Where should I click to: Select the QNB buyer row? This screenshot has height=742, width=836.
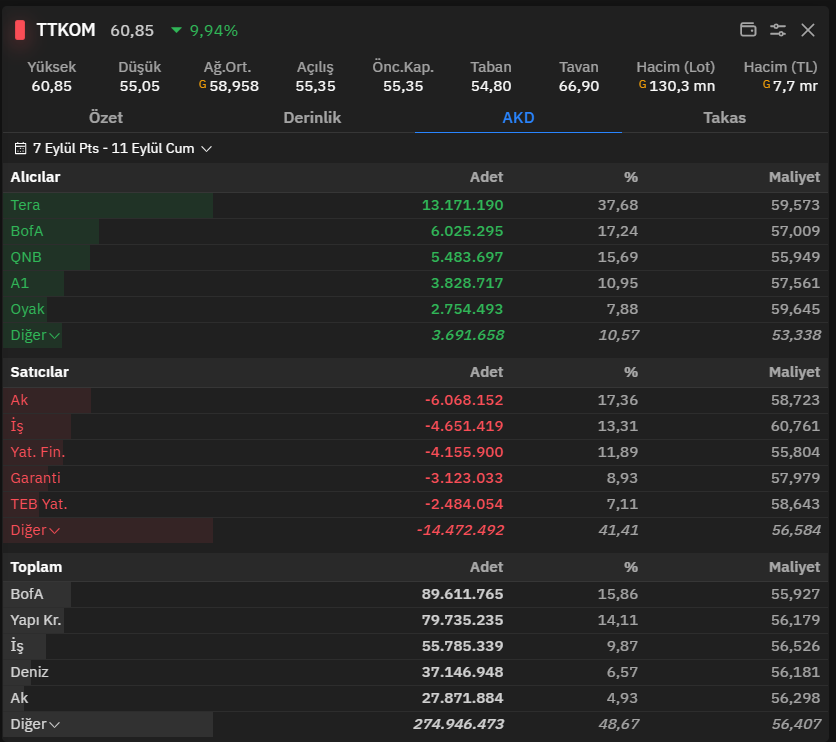tap(415, 257)
